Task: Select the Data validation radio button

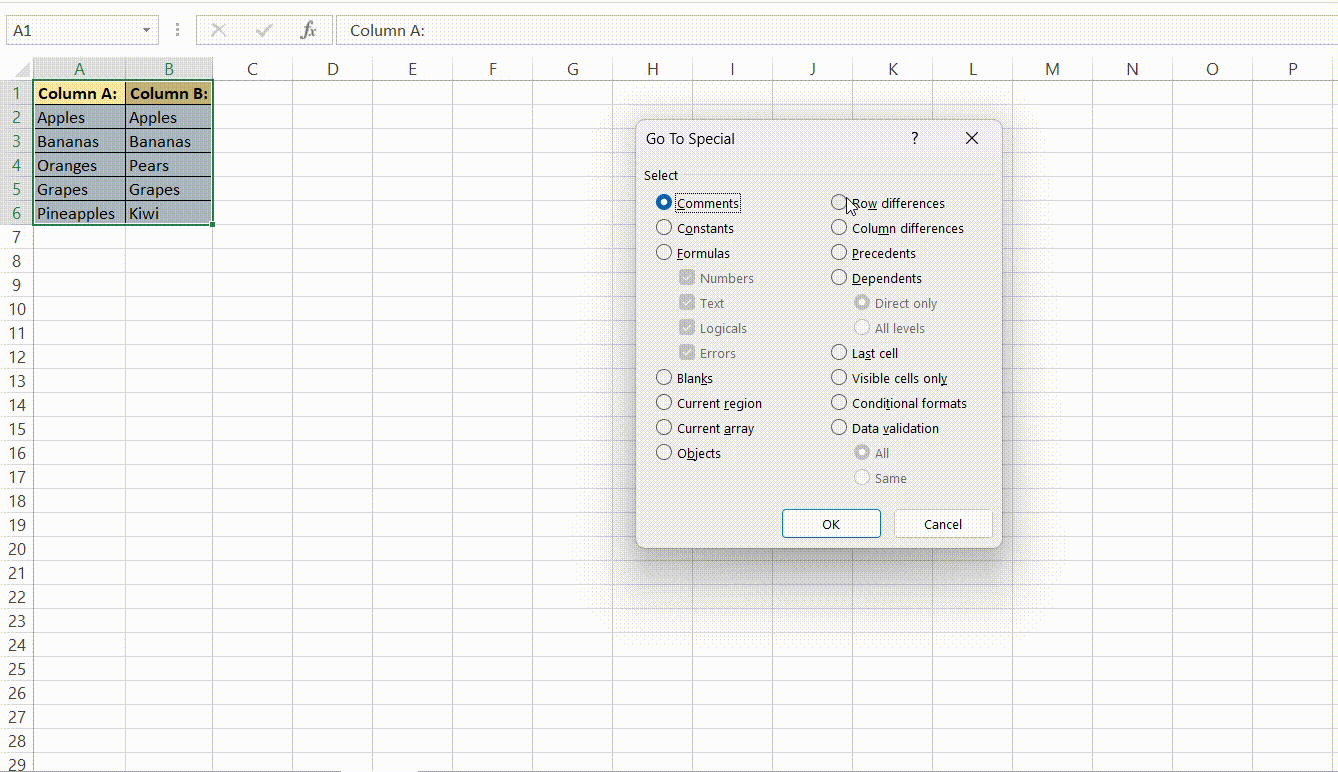Action: 839,427
